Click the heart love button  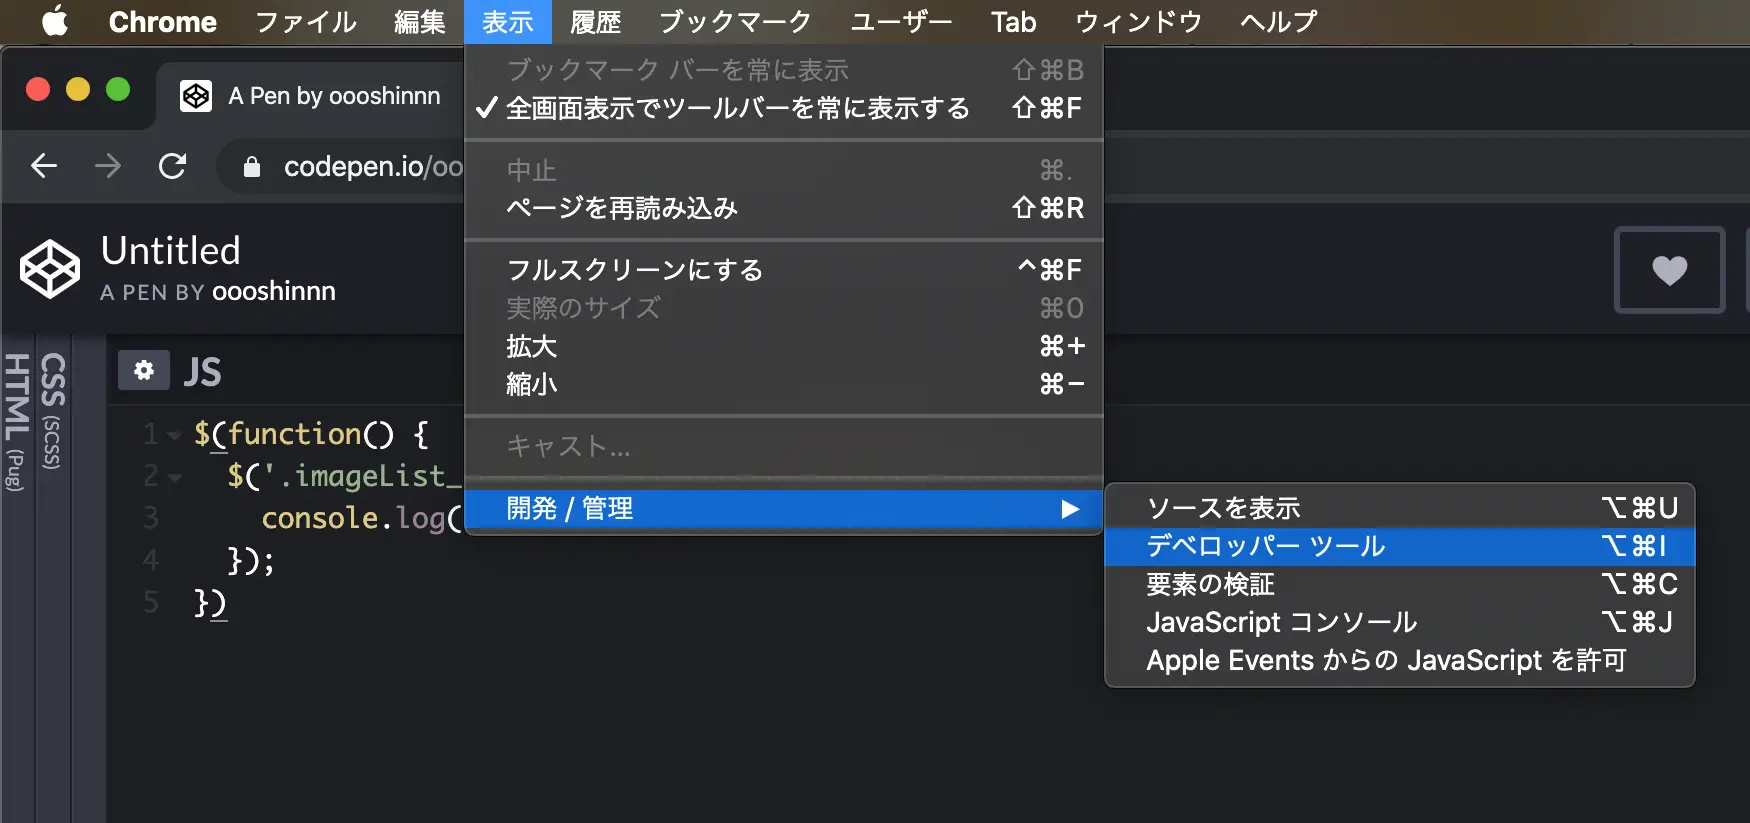click(1669, 270)
